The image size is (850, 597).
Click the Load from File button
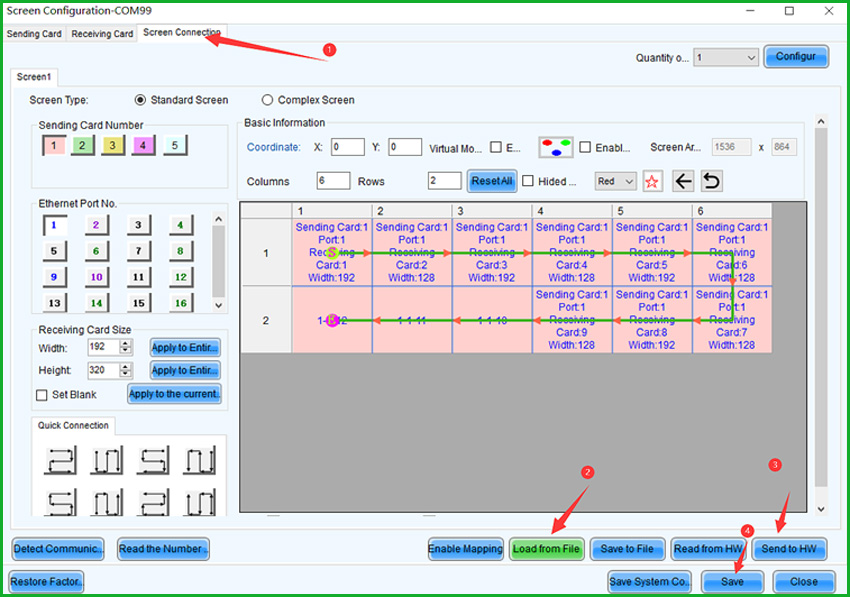[x=546, y=549]
